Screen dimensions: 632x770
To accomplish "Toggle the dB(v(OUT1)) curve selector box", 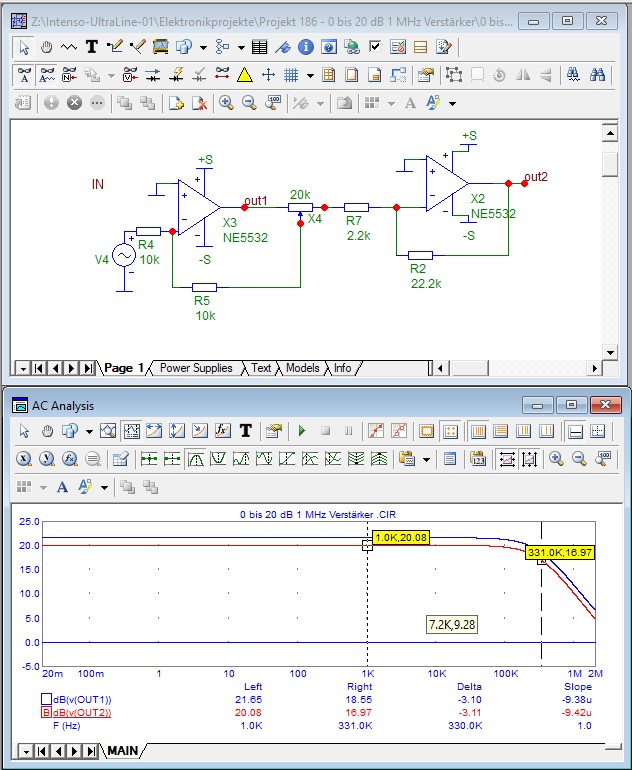I will (x=46, y=699).
